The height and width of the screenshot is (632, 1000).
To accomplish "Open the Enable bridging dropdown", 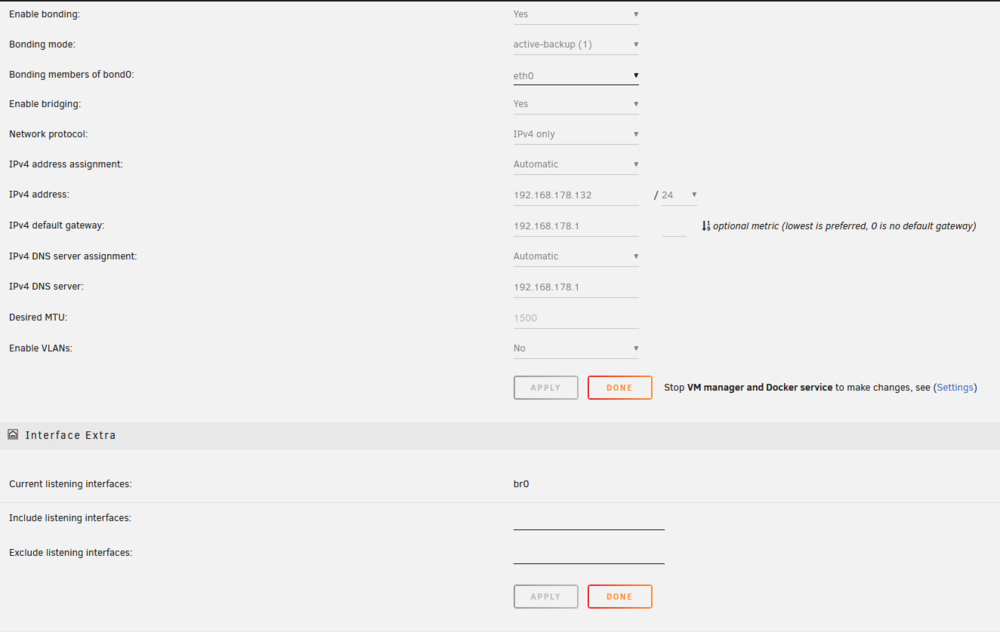I will tap(576, 104).
